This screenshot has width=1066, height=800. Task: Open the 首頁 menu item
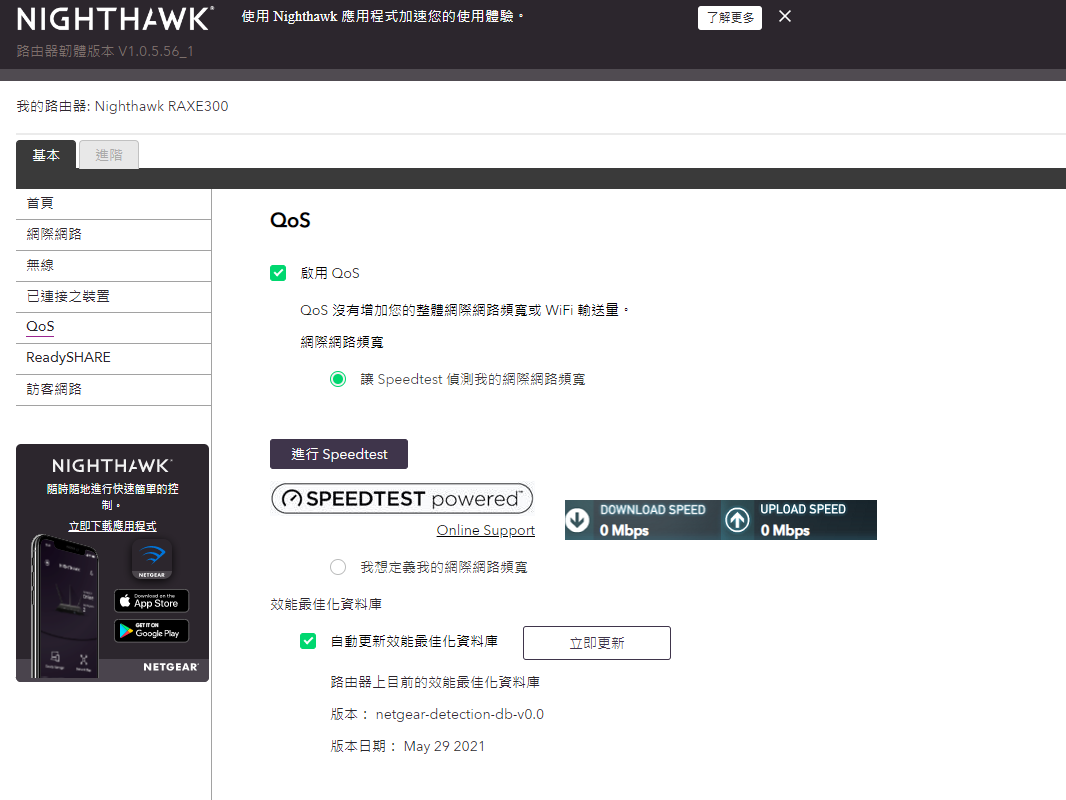point(114,203)
